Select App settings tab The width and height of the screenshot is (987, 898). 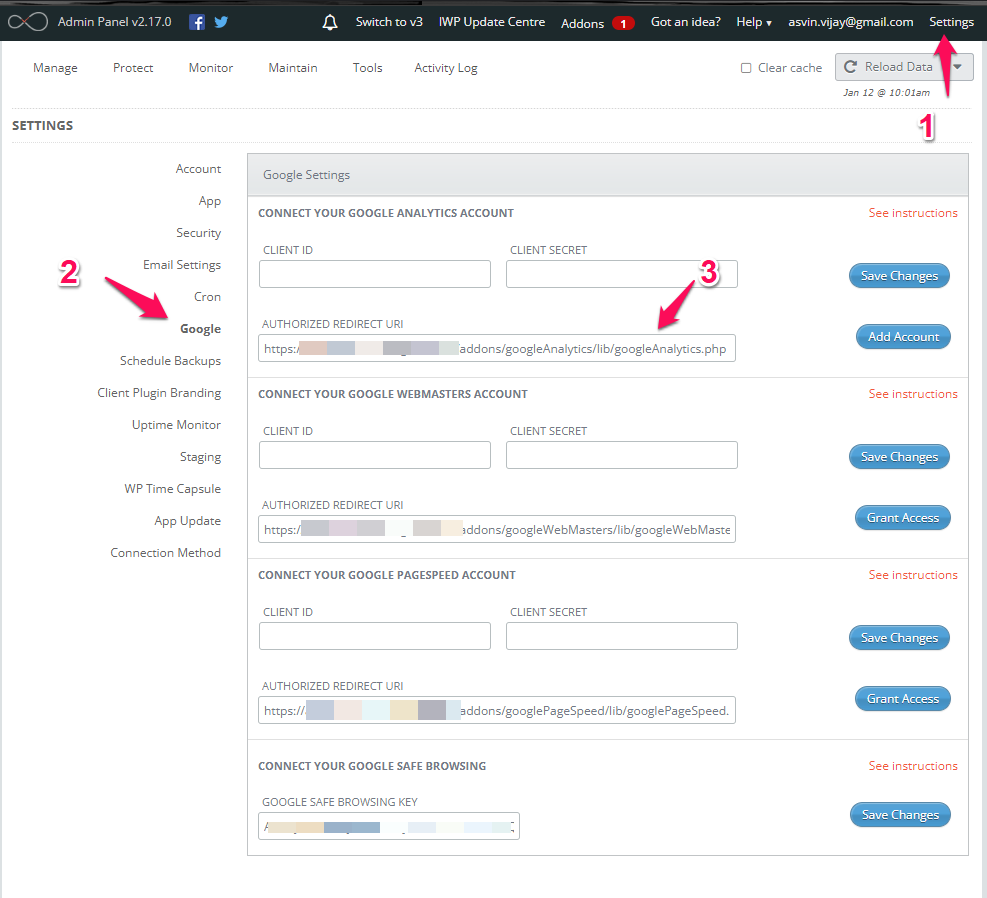(x=210, y=201)
